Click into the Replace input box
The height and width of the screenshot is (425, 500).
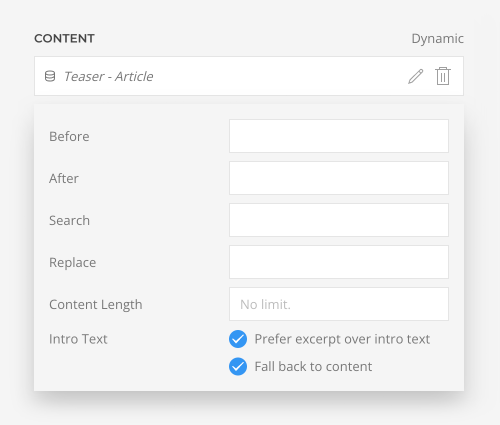tap(339, 262)
